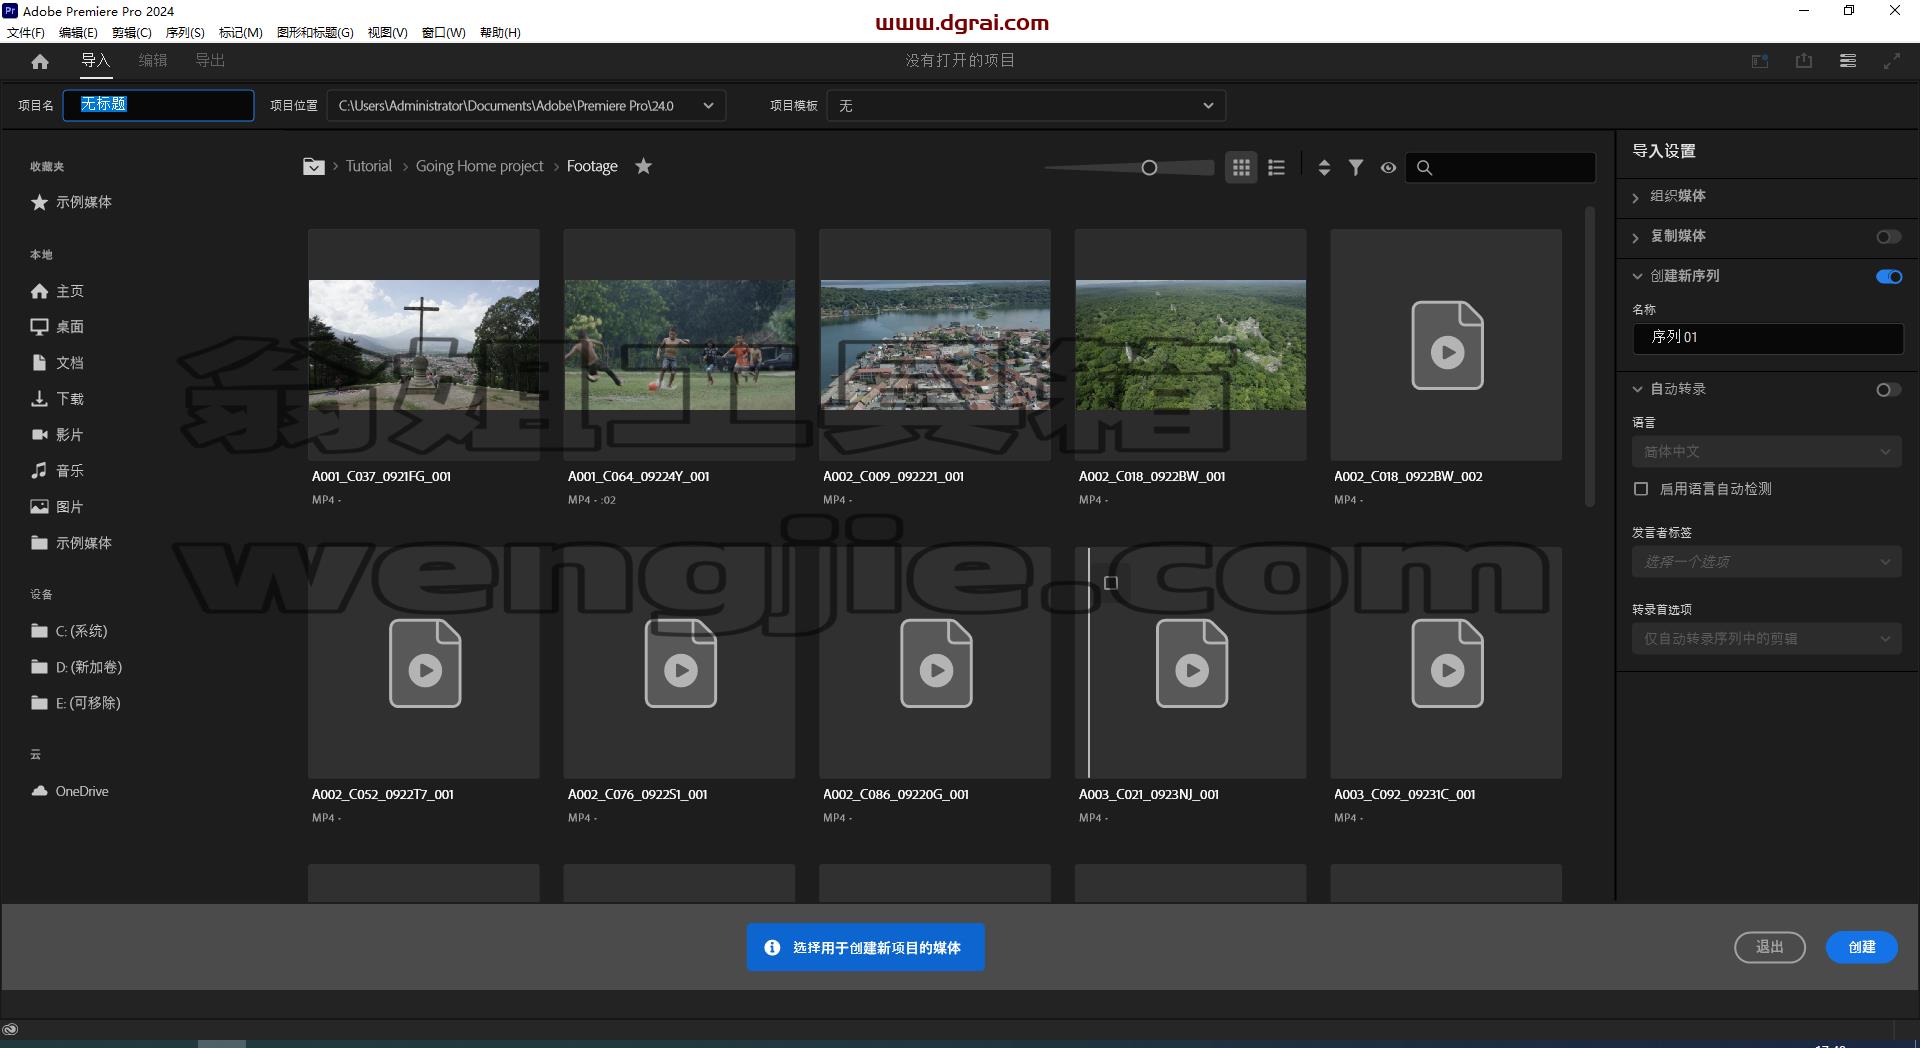Open 发言者标签 dropdown
1920x1048 pixels.
click(1767, 562)
